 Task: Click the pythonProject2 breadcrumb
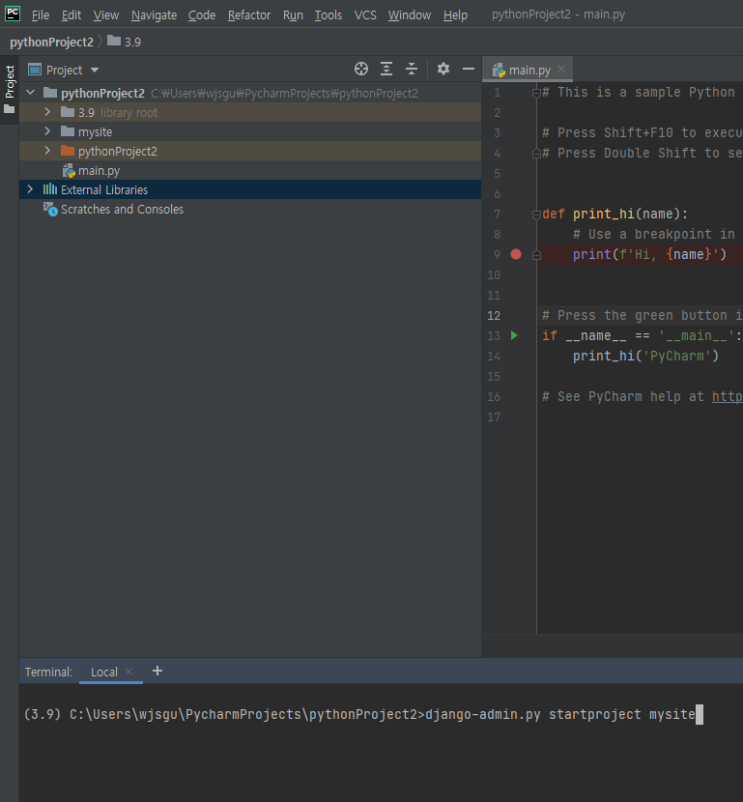coord(52,42)
